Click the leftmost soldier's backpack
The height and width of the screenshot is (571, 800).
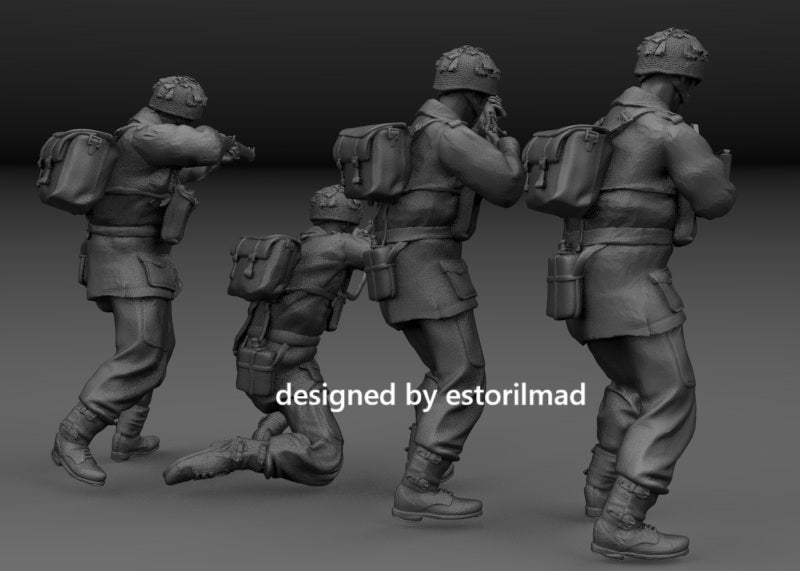77,171
